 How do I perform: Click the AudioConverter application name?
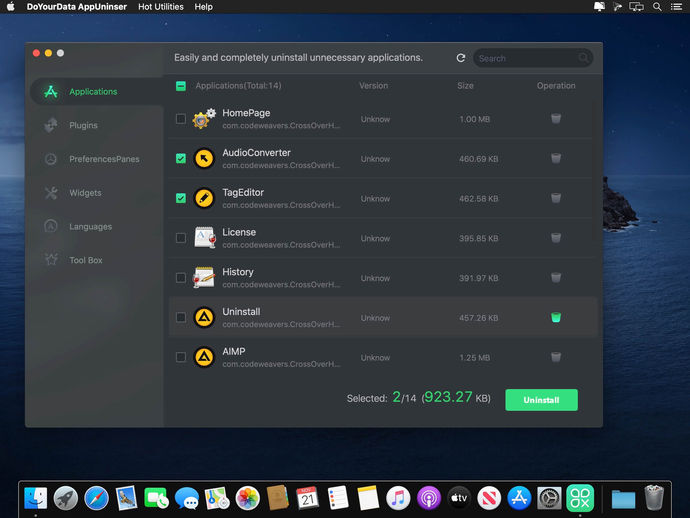coord(257,153)
